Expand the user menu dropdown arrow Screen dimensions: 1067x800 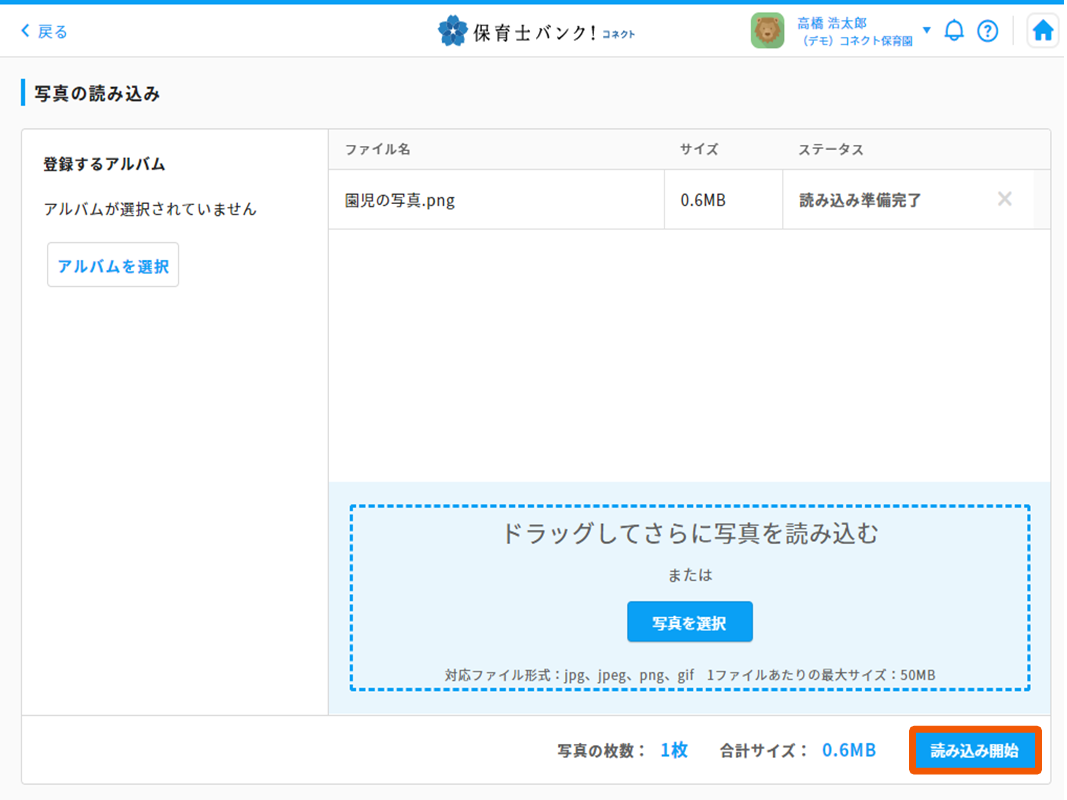(x=926, y=30)
